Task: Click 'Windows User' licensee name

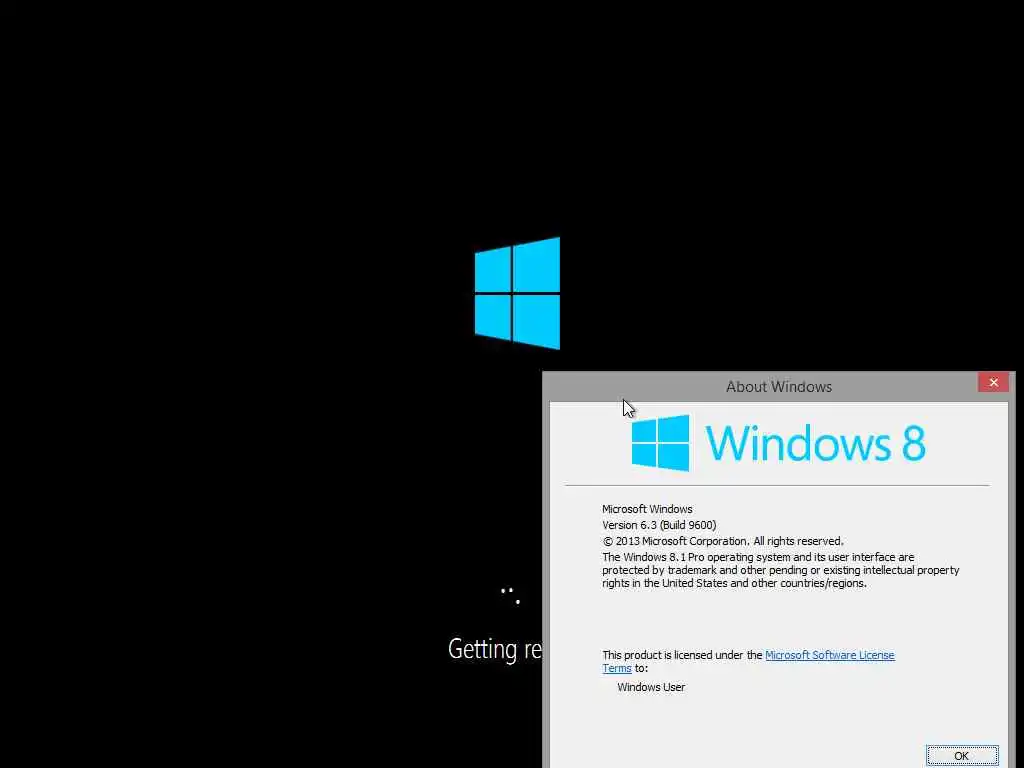Action: (651, 687)
